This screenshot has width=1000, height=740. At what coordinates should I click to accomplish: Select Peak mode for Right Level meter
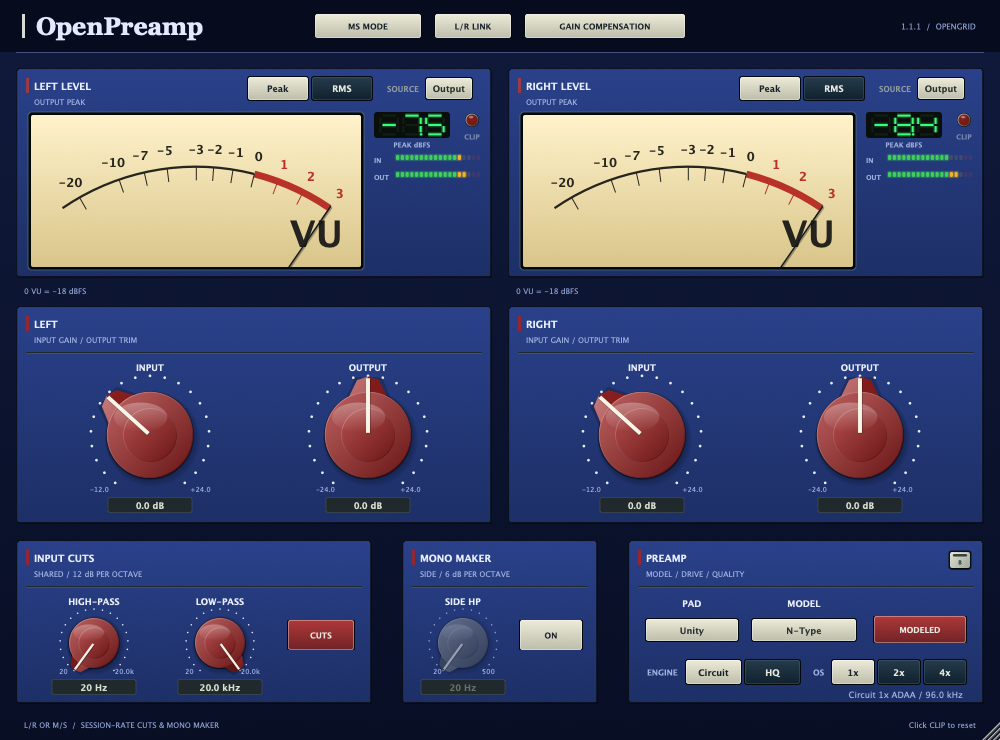[x=770, y=89]
